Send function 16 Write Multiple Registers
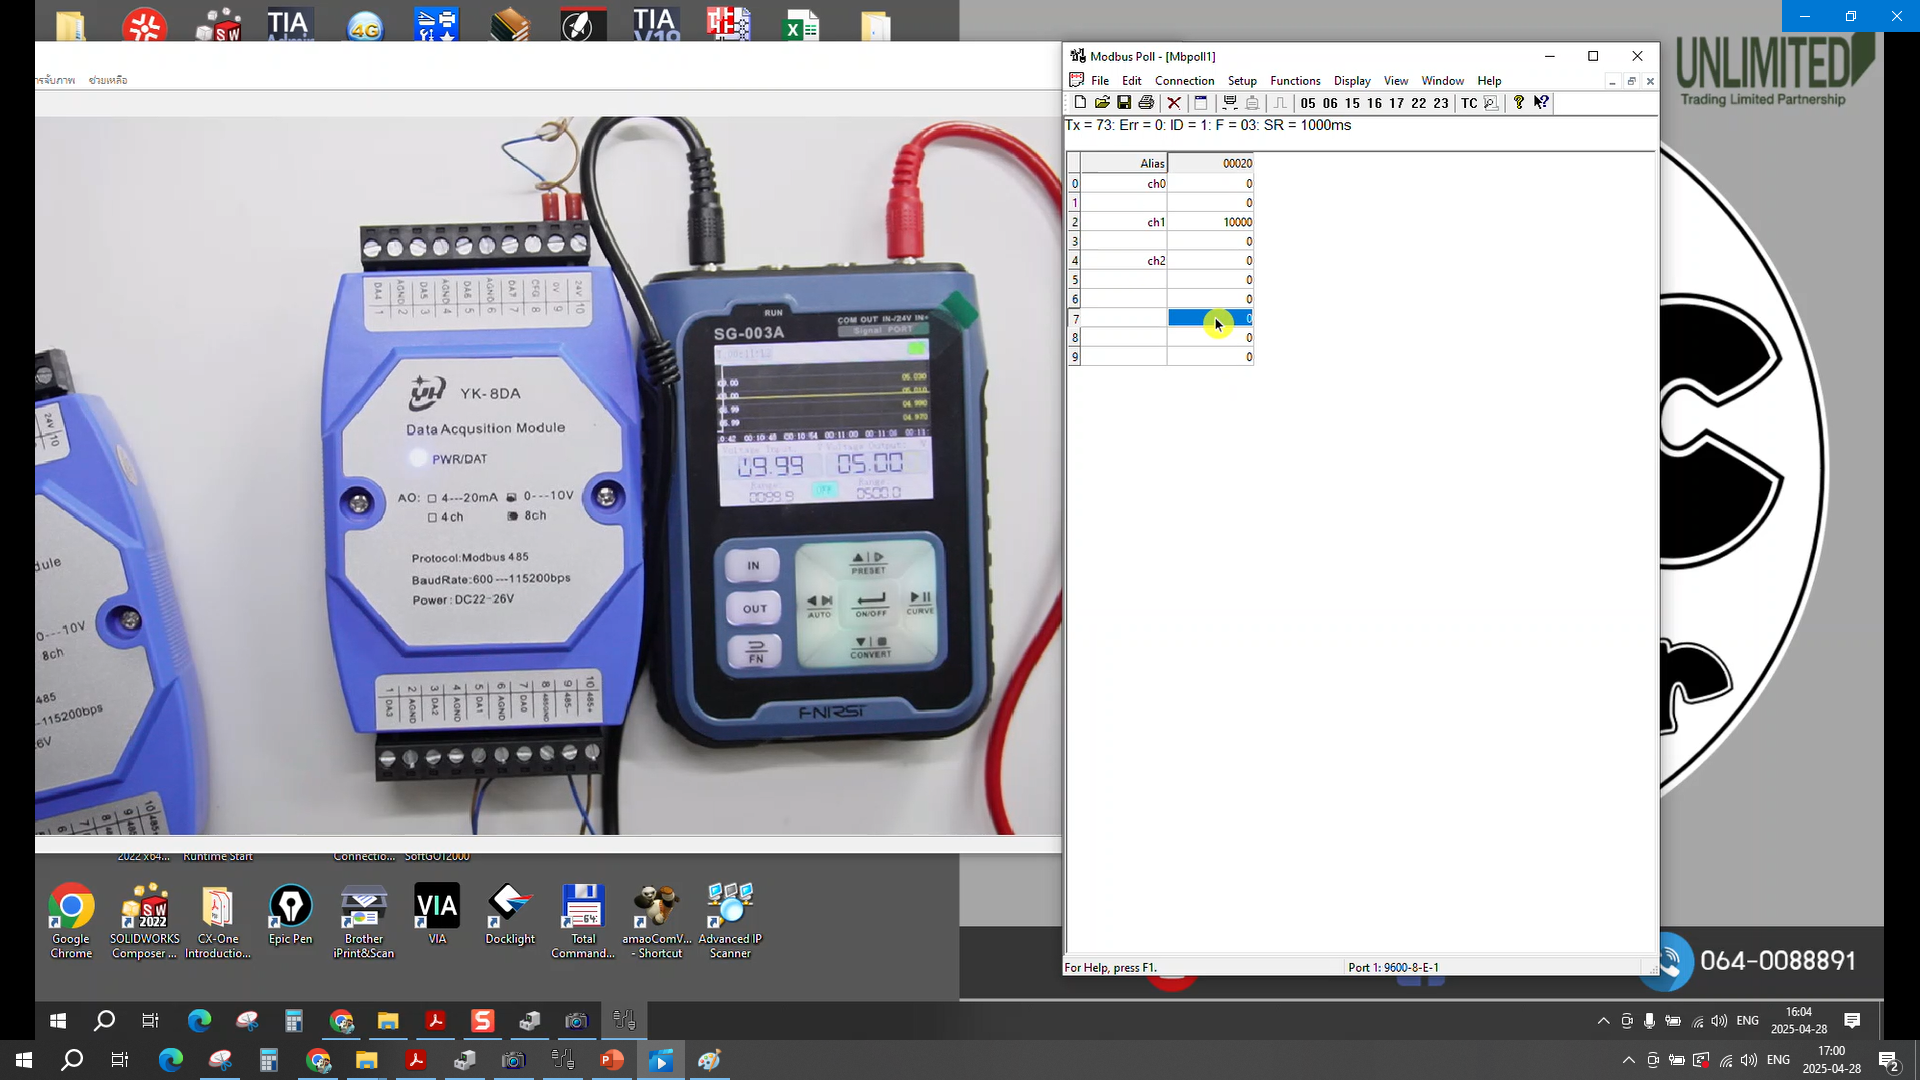Image resolution: width=1920 pixels, height=1080 pixels. (x=1374, y=102)
